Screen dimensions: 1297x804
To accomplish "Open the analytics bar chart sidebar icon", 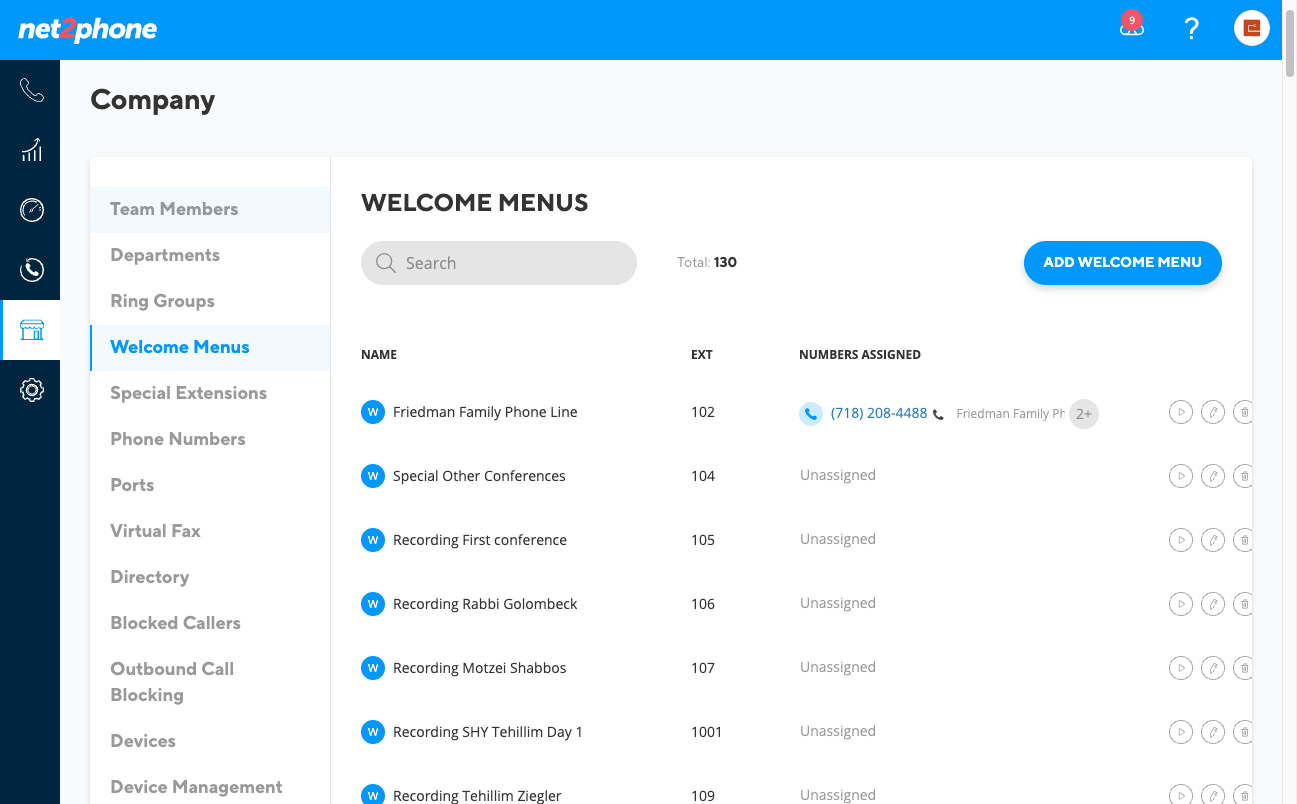I will pyautogui.click(x=31, y=150).
